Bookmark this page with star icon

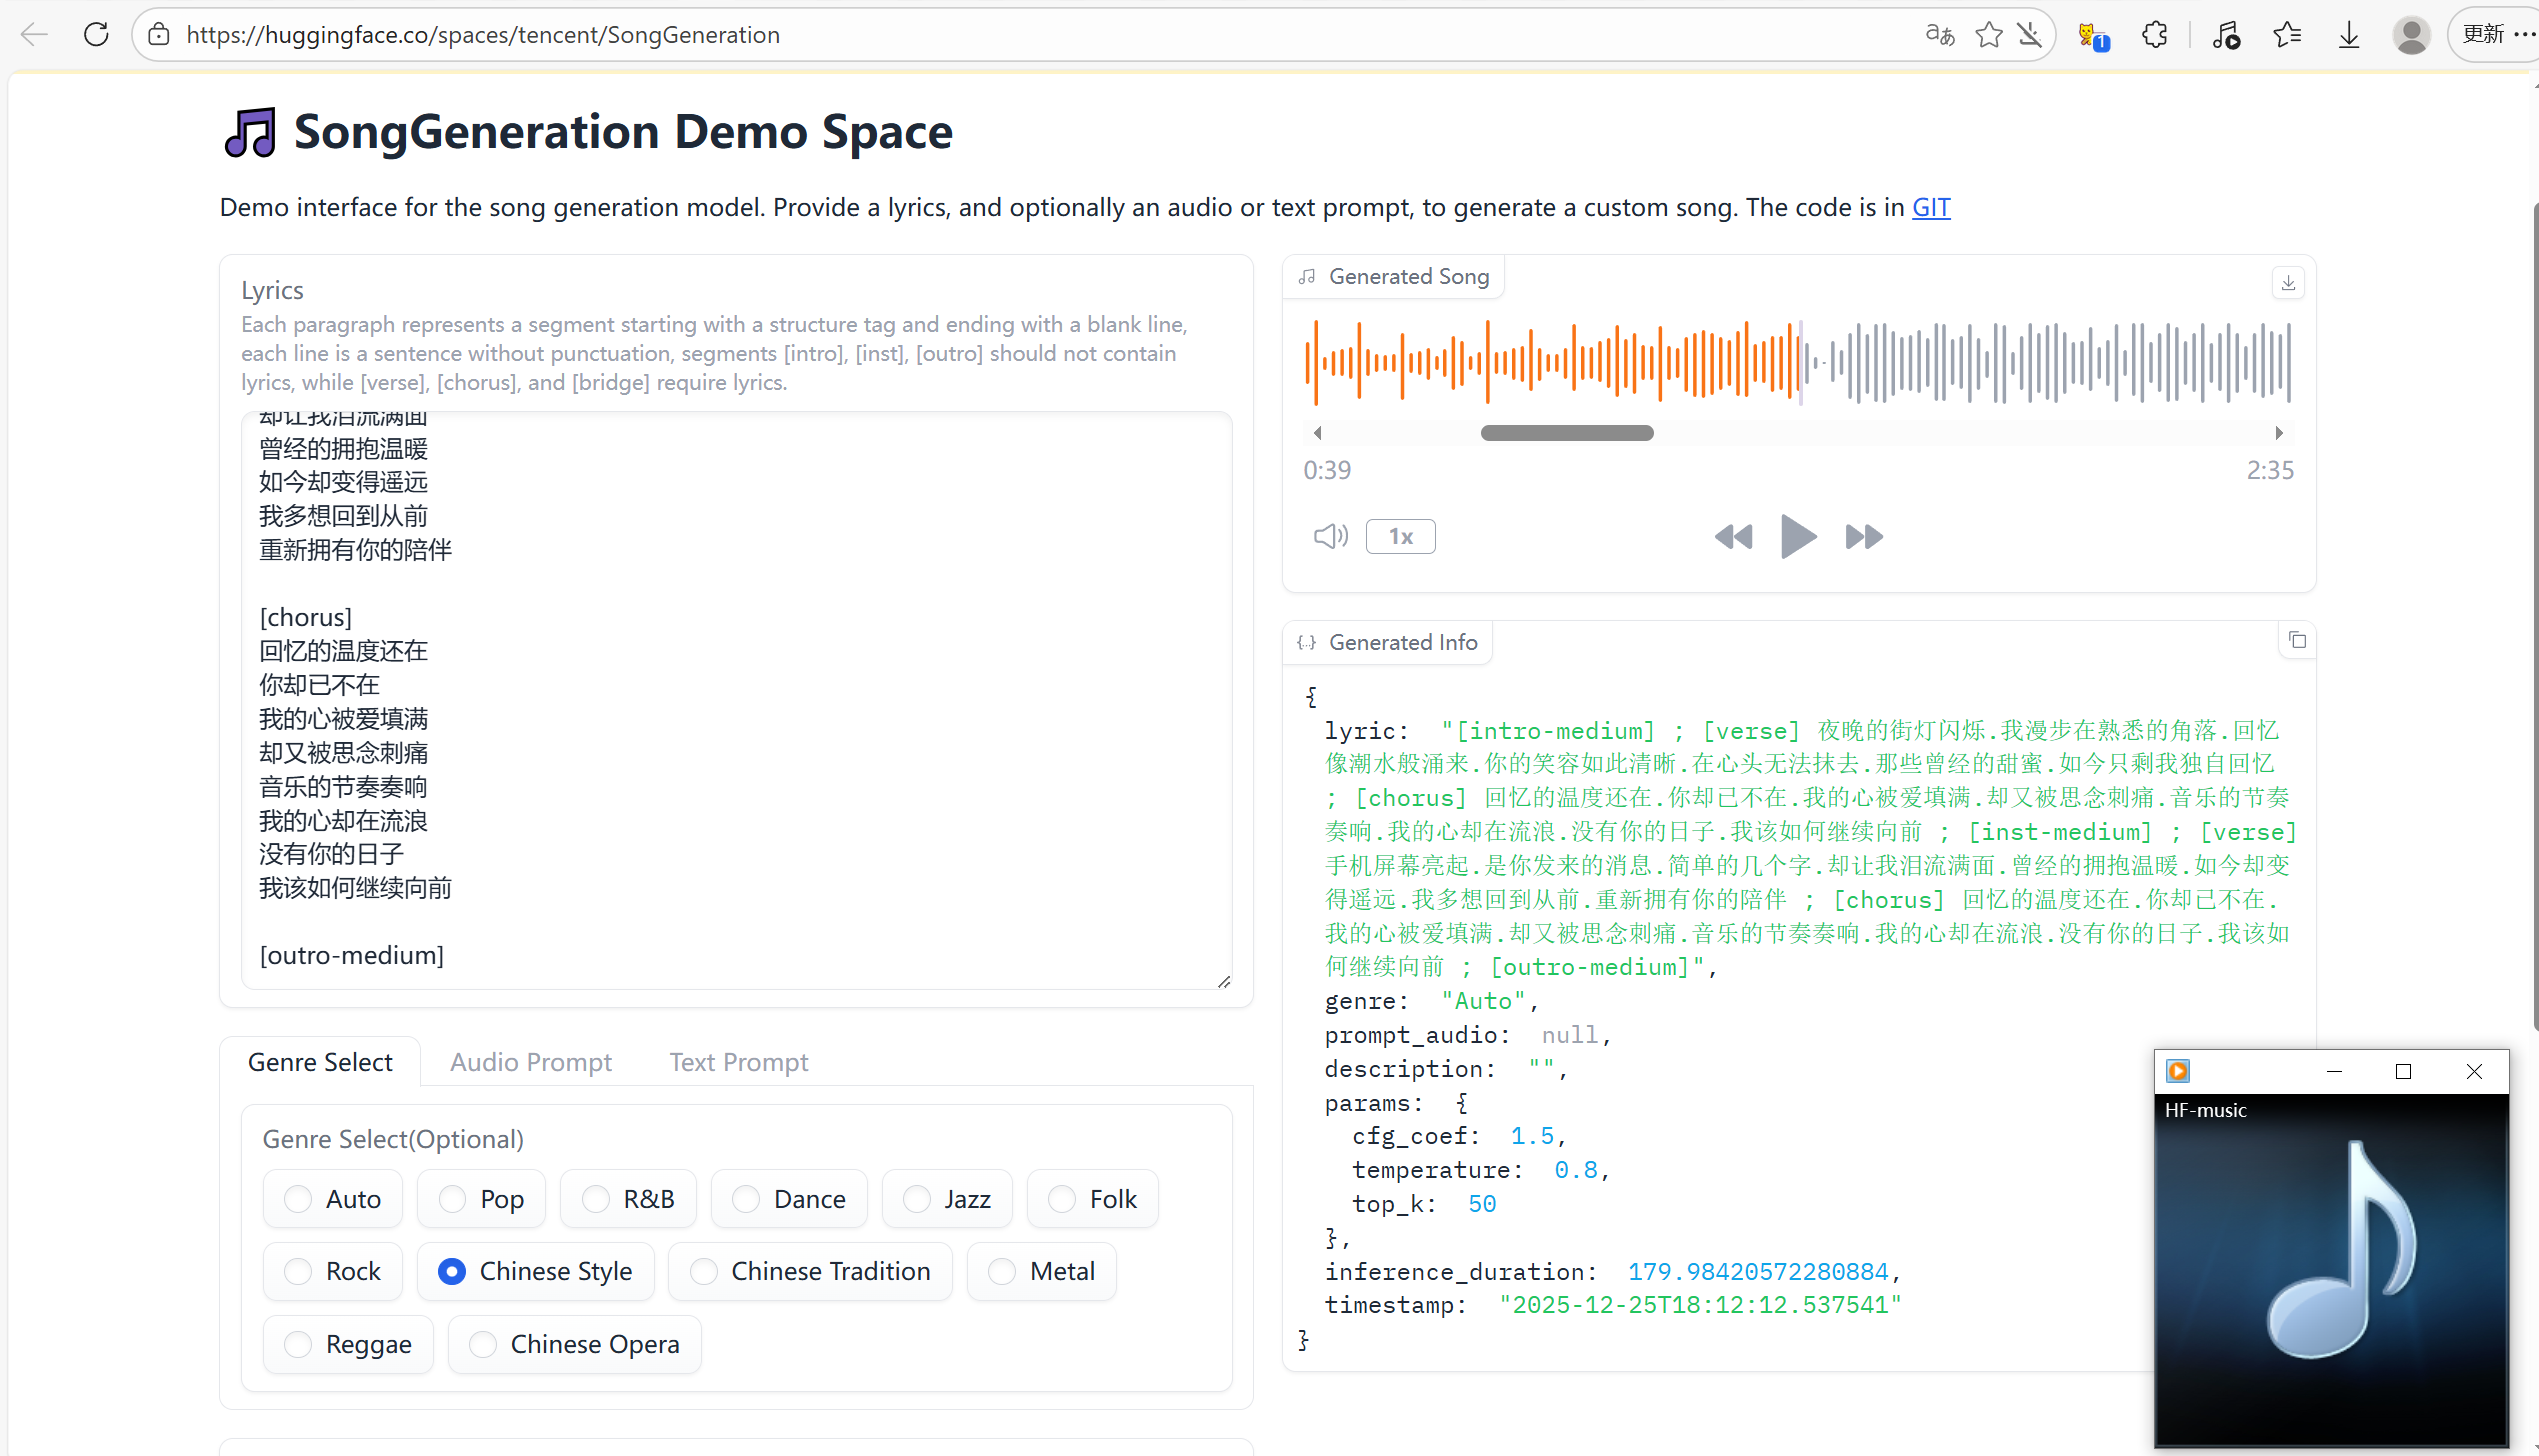point(1988,35)
